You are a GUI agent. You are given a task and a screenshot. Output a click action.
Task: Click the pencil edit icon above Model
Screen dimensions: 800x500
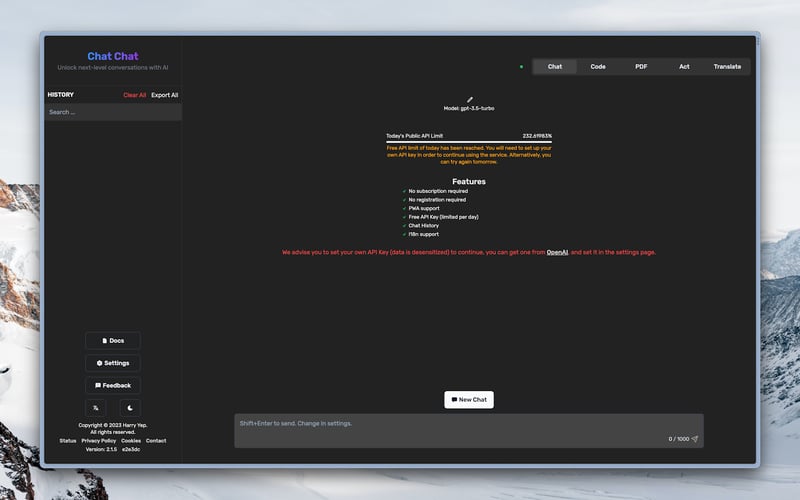469,99
